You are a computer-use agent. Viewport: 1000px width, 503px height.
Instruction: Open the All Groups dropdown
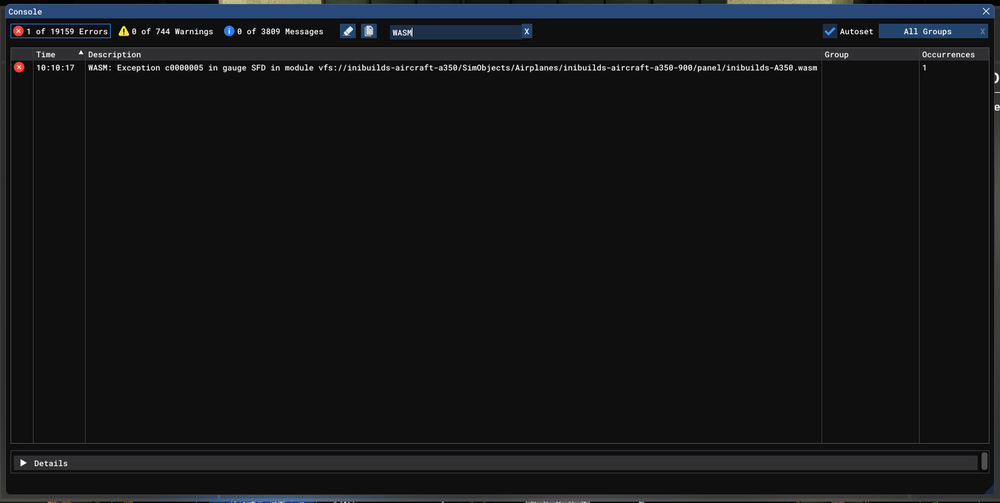point(927,32)
